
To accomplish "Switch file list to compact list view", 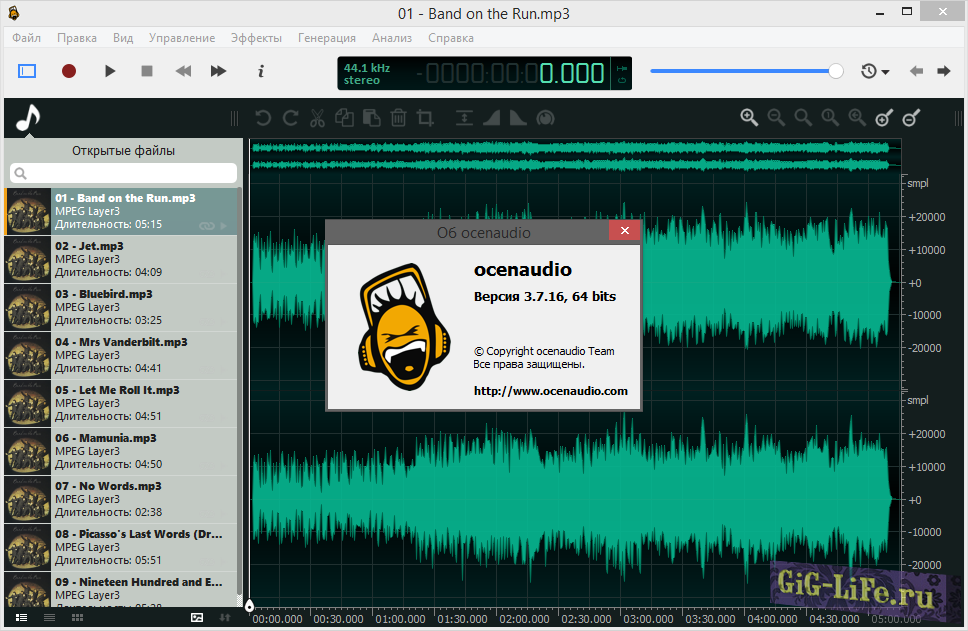I will coord(49,618).
